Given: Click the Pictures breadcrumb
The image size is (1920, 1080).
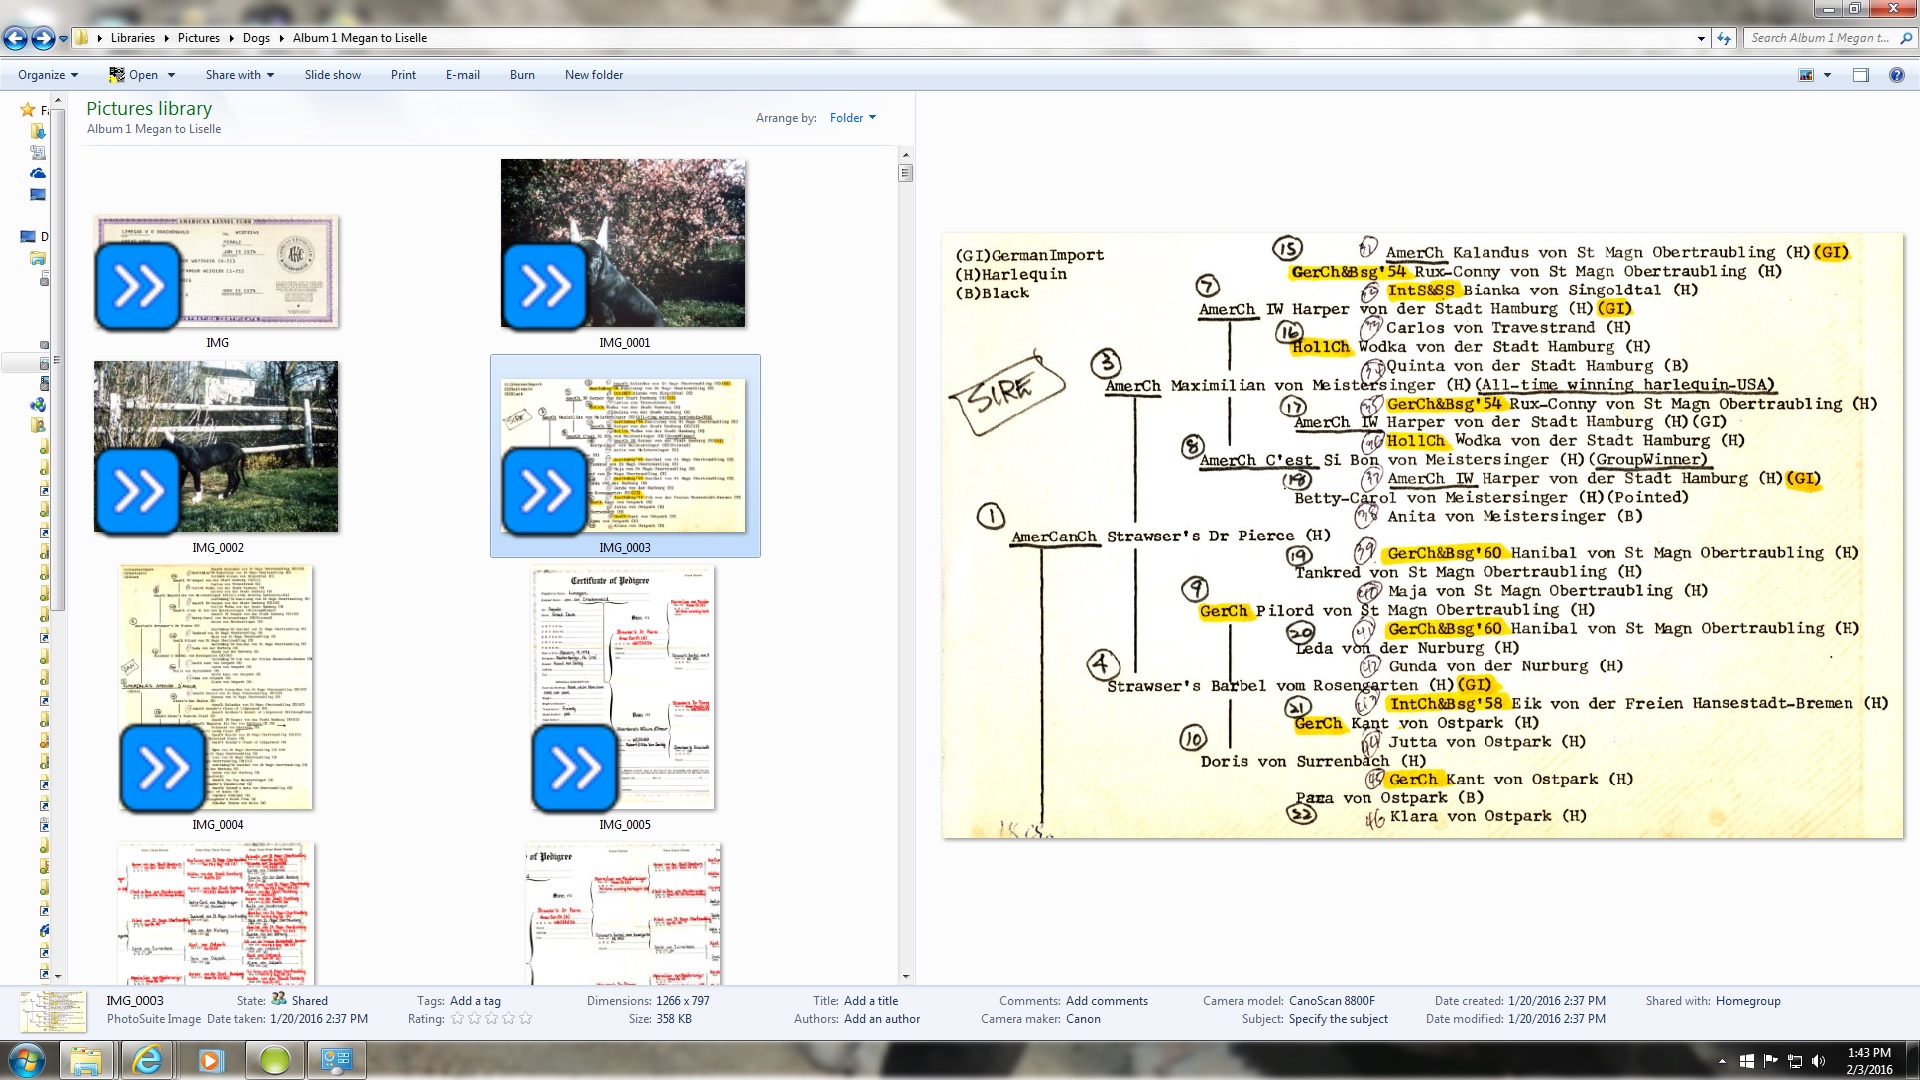Looking at the screenshot, I should pos(198,38).
